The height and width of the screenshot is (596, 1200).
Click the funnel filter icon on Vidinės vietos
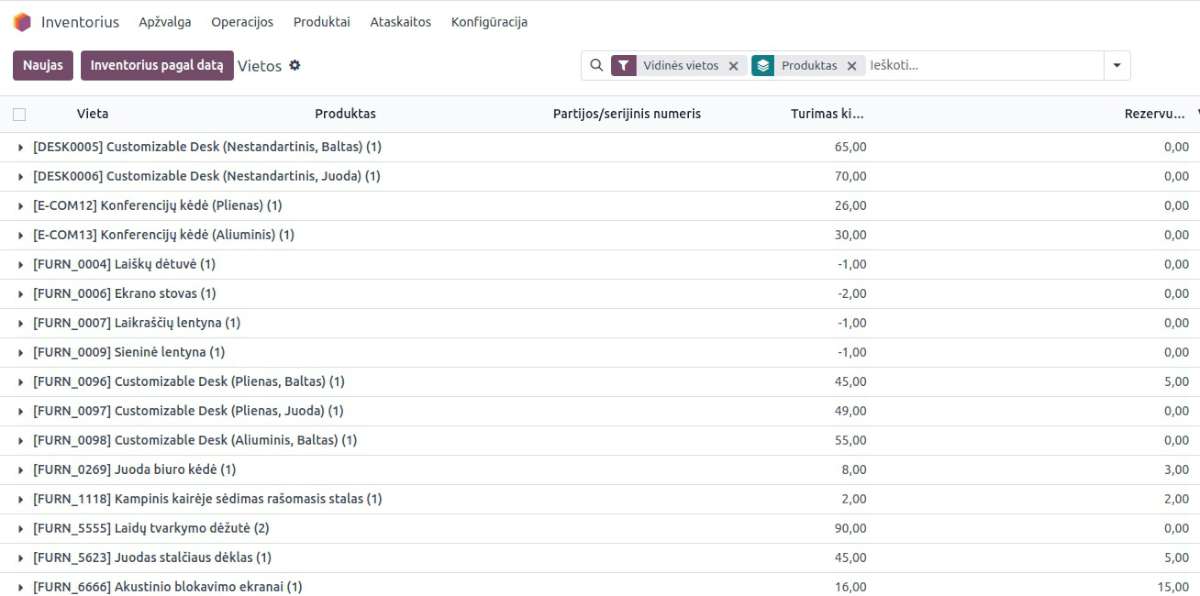[623, 66]
